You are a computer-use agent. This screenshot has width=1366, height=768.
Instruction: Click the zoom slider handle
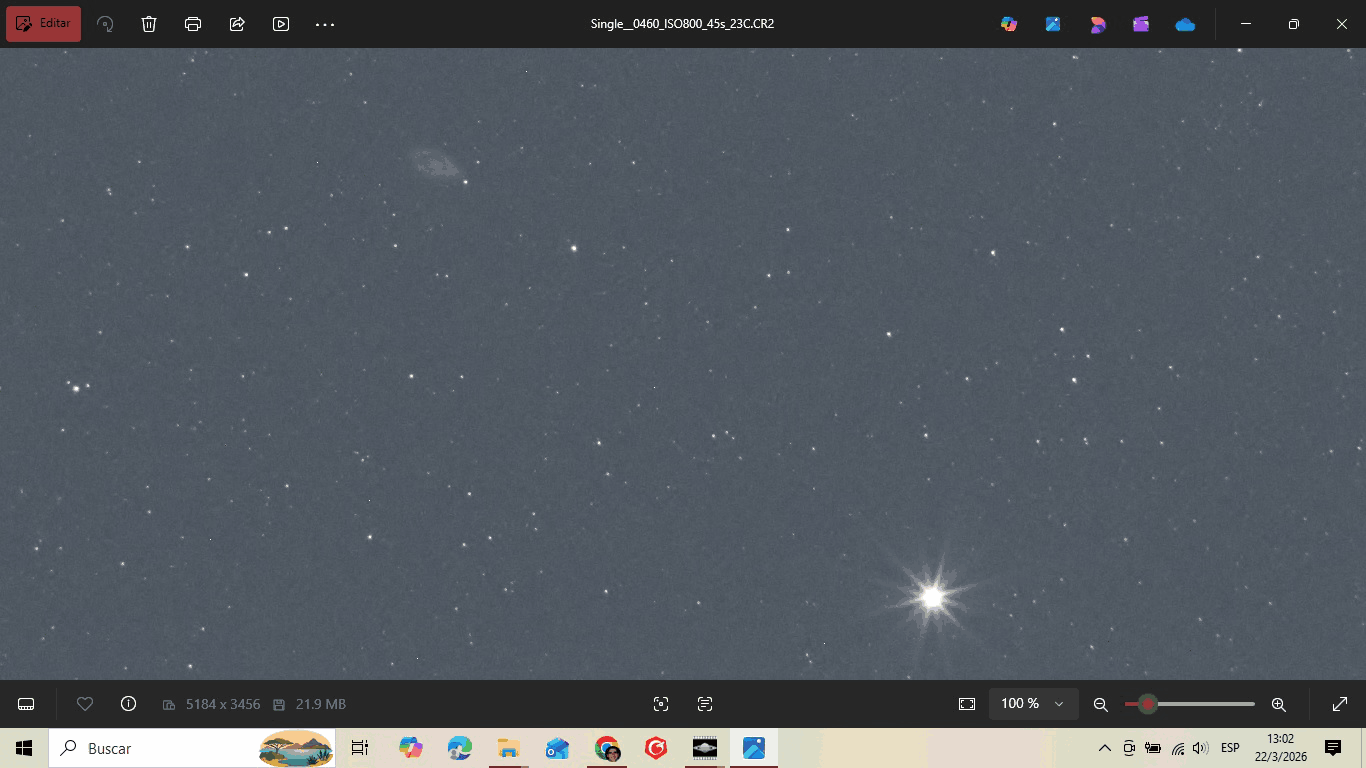[x=1148, y=704]
